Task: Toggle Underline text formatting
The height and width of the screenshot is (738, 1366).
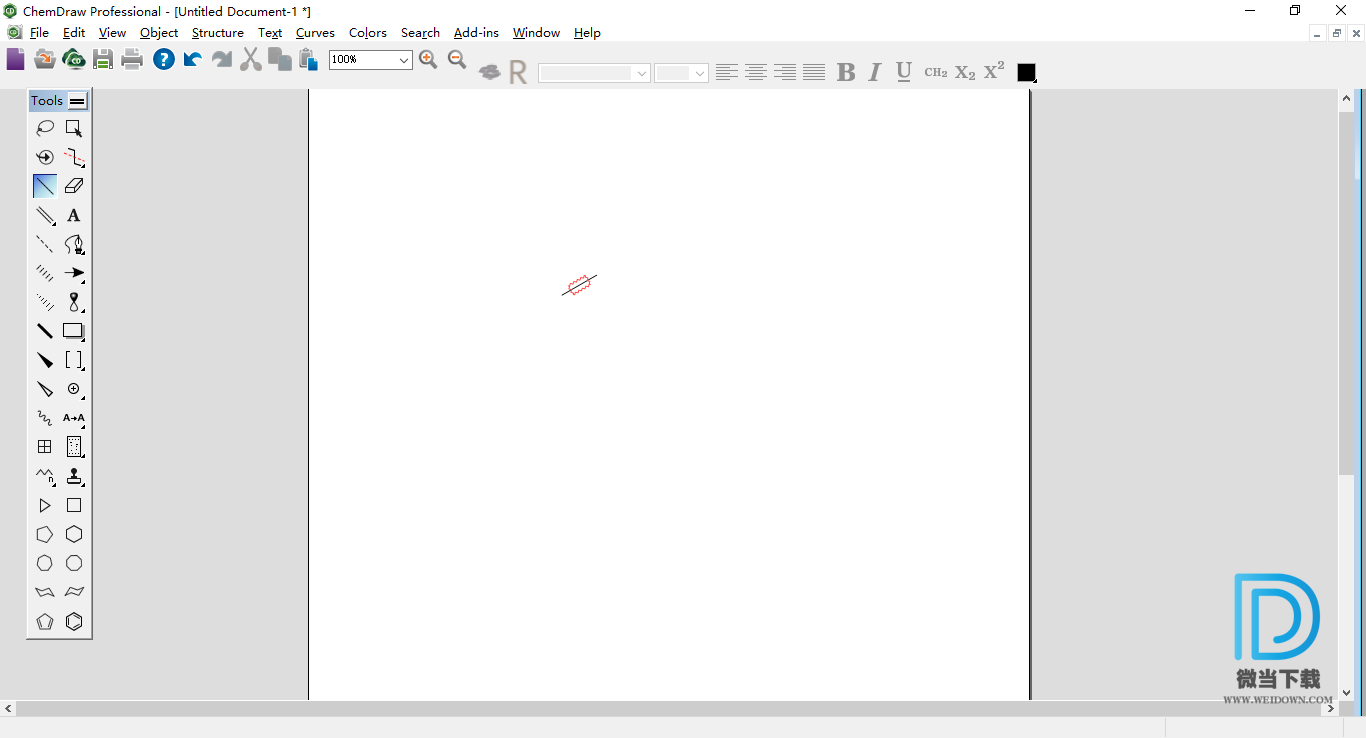Action: pyautogui.click(x=904, y=72)
